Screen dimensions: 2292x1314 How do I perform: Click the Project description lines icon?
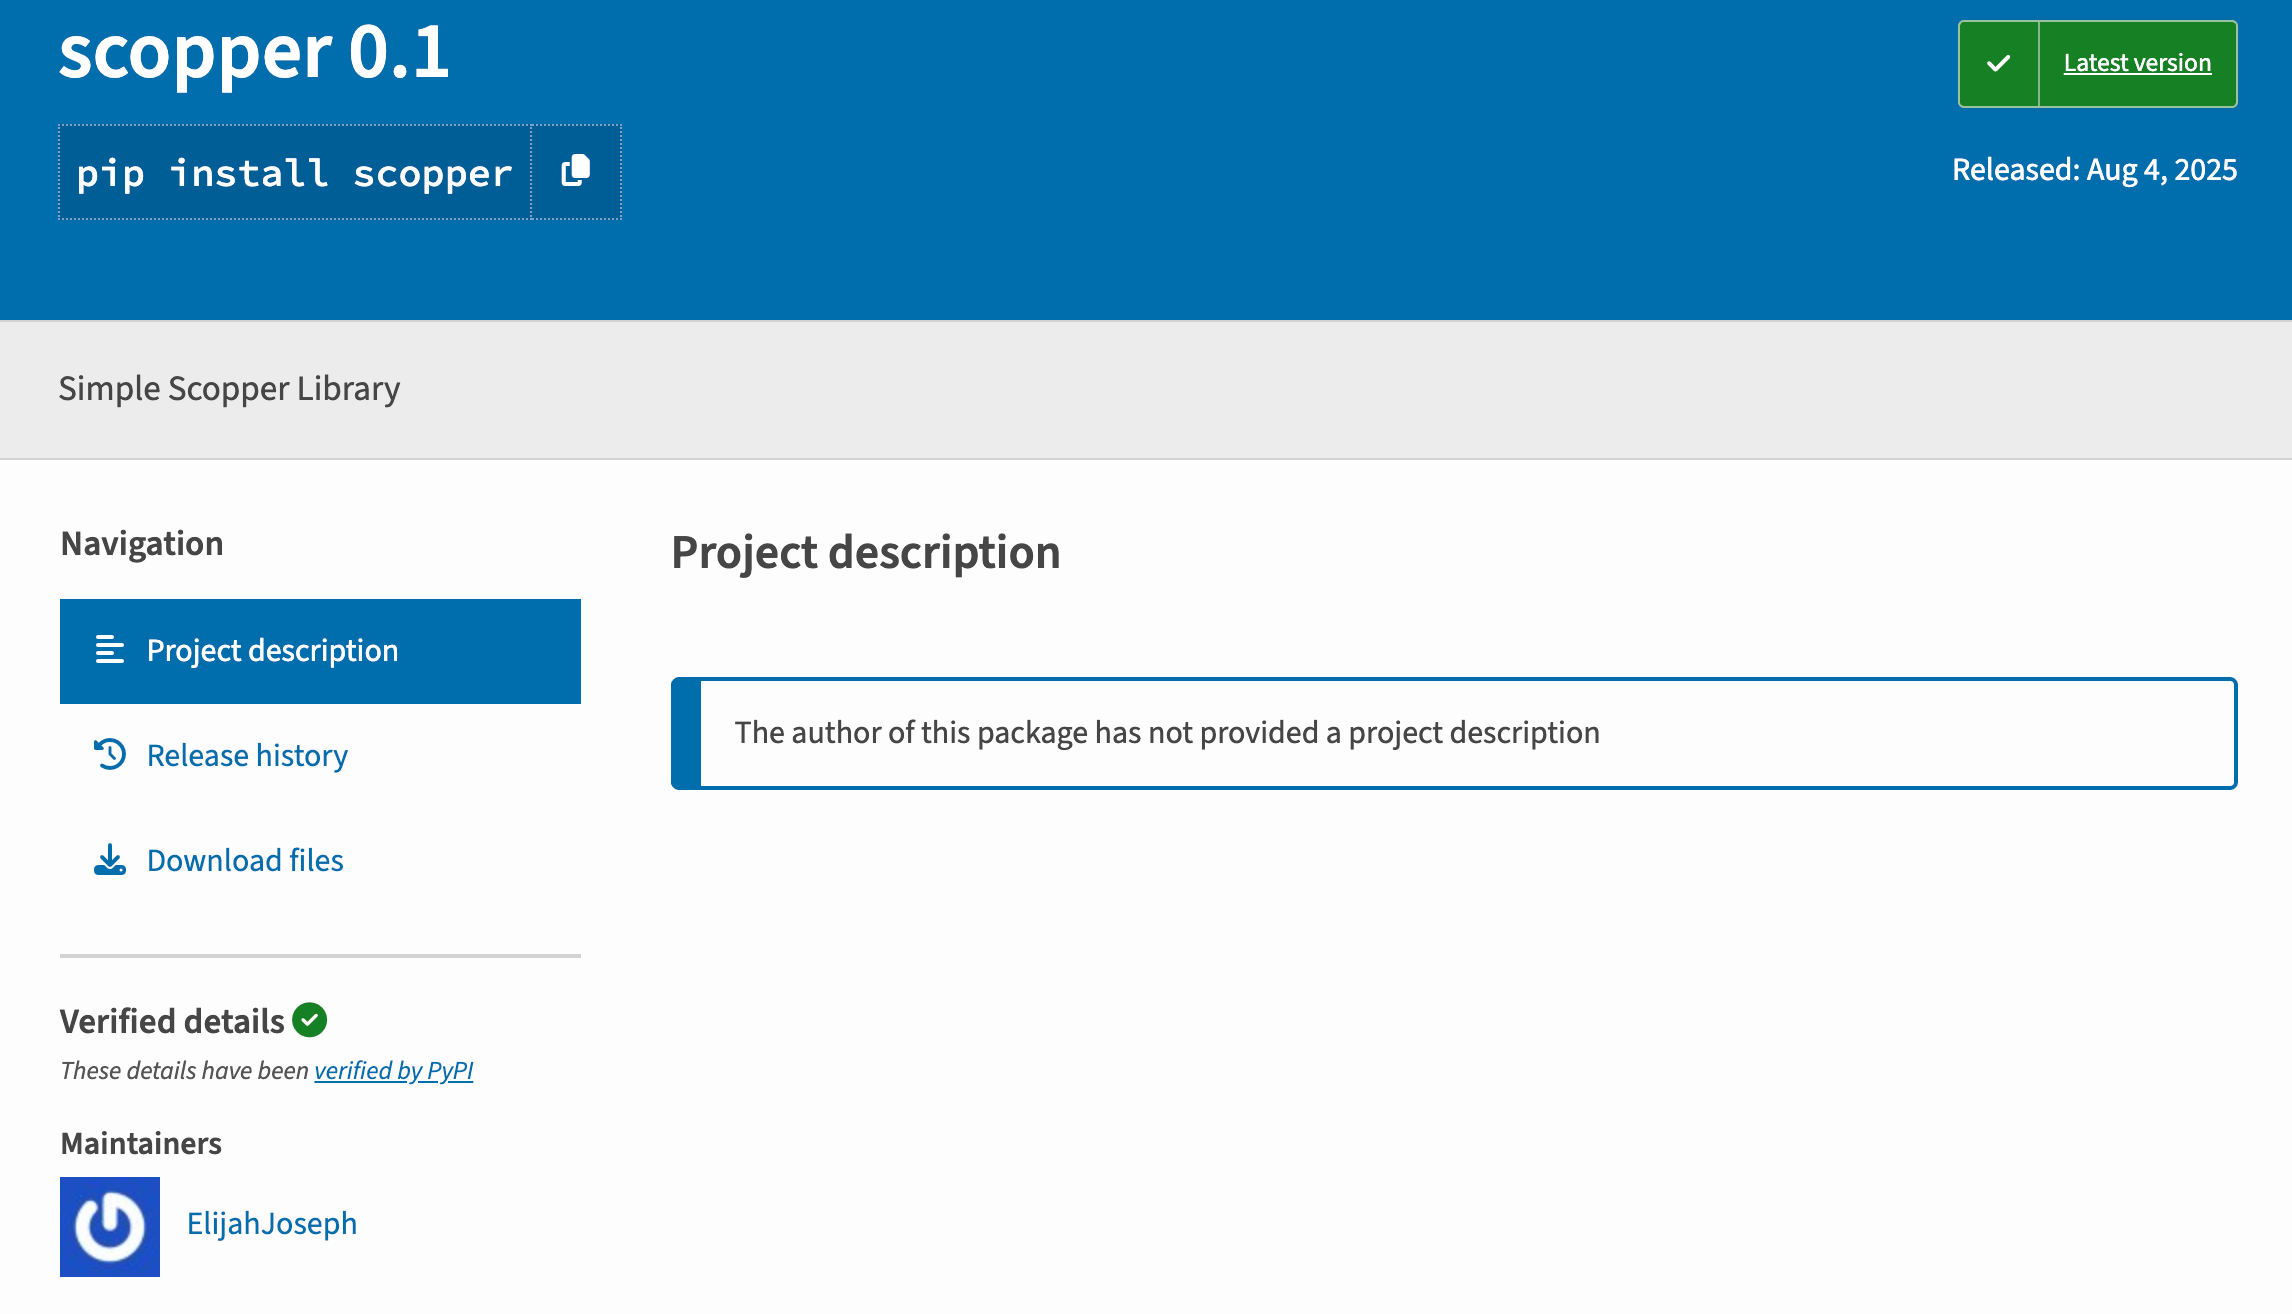(x=110, y=649)
